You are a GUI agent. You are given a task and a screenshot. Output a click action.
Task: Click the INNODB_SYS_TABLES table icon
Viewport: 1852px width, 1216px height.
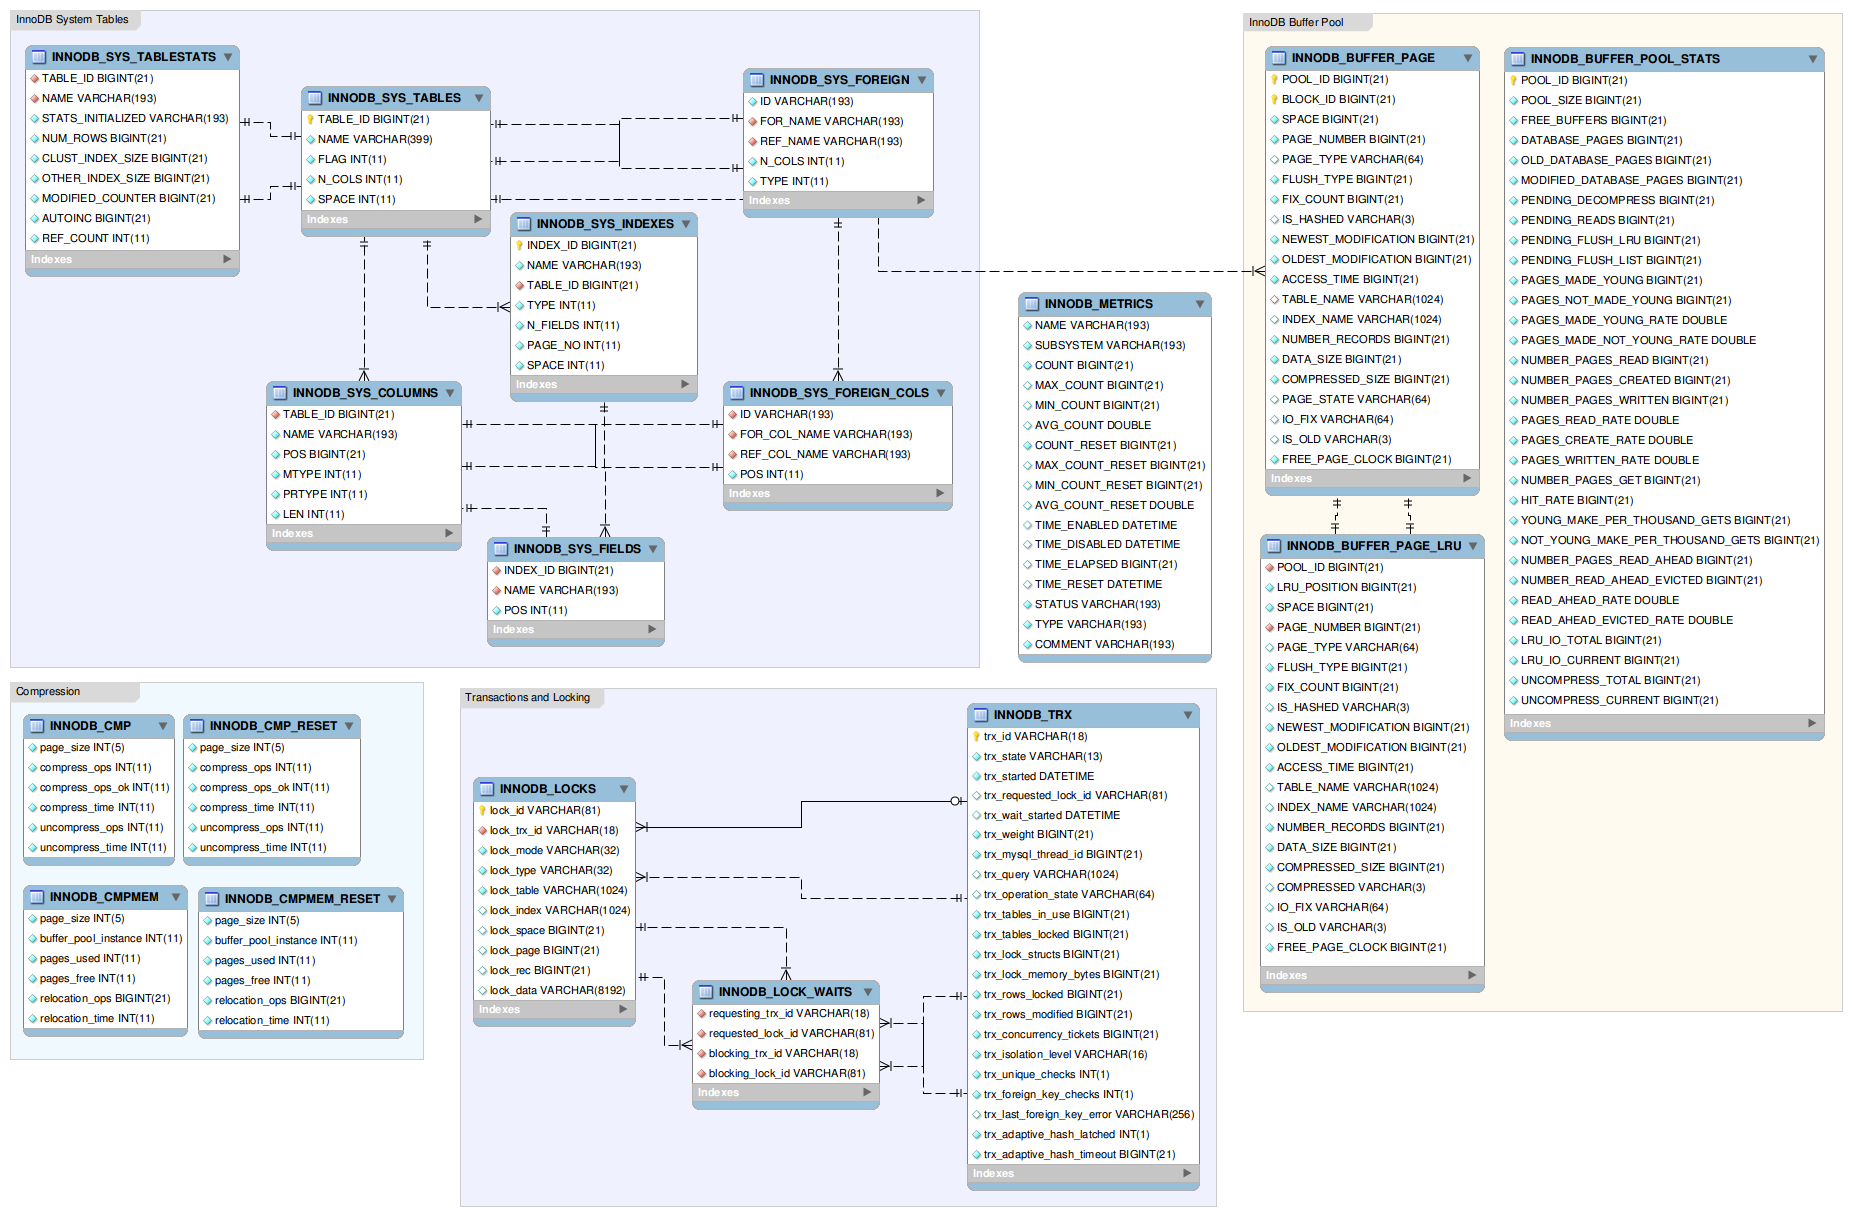pos(315,98)
